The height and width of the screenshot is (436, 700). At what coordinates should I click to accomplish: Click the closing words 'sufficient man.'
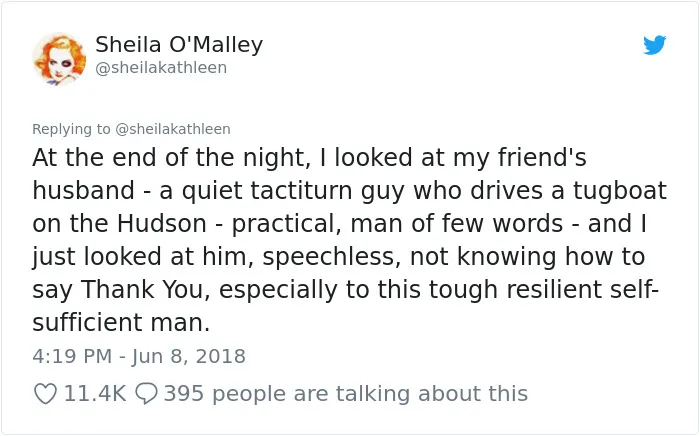[121, 322]
